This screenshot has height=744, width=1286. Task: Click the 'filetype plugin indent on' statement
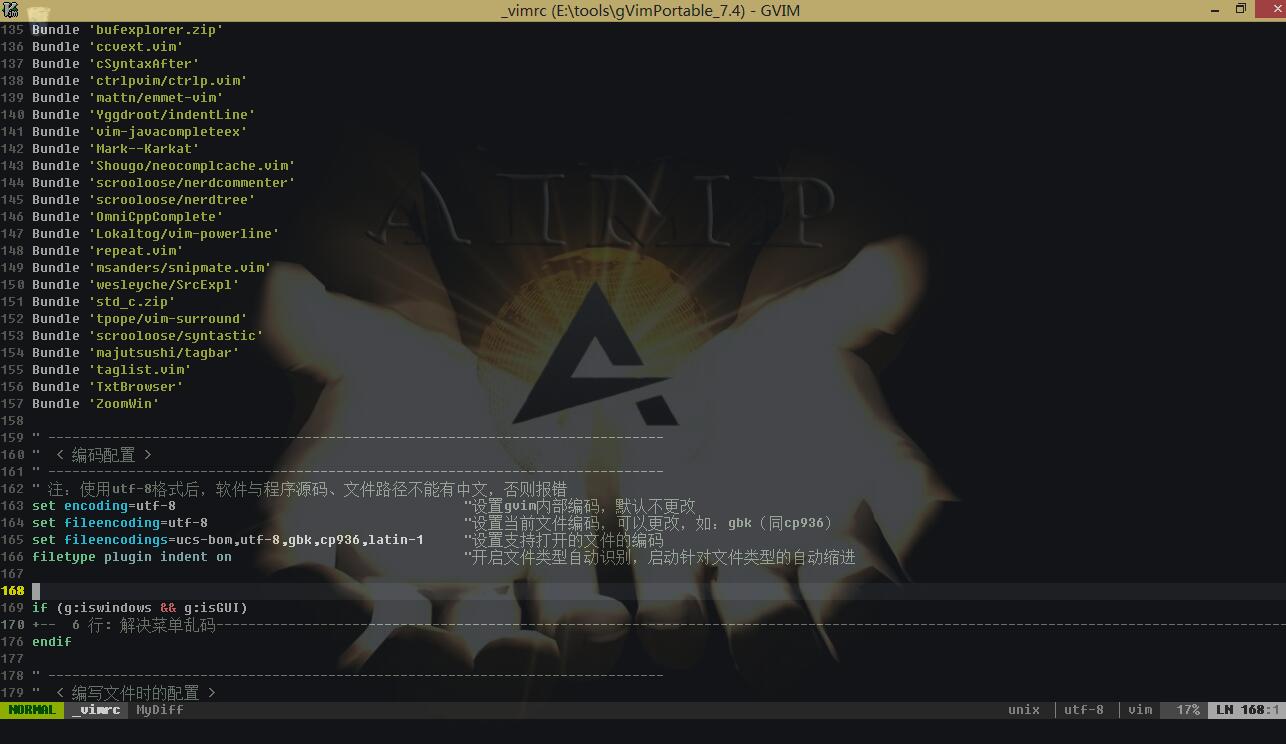pos(132,557)
